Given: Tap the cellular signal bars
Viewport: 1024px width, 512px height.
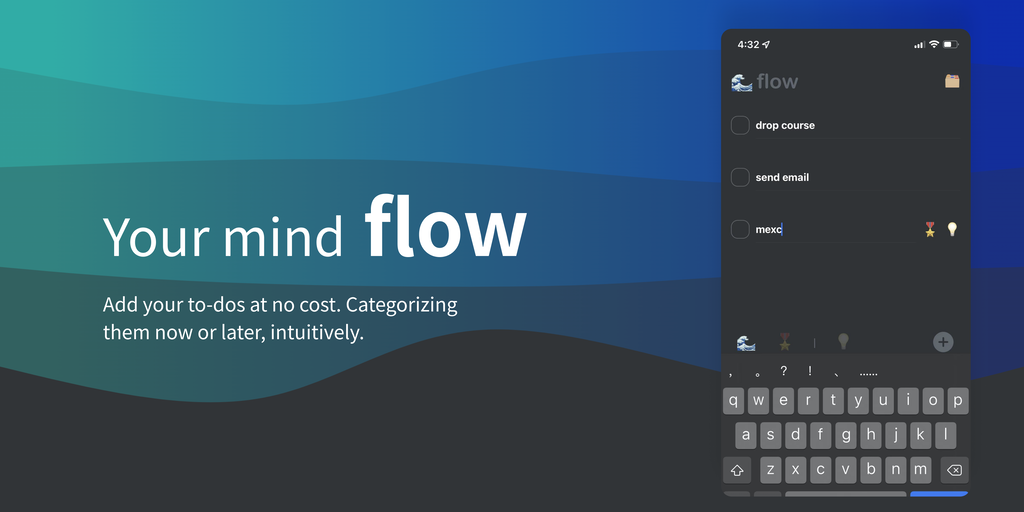Looking at the screenshot, I should click(x=920, y=44).
